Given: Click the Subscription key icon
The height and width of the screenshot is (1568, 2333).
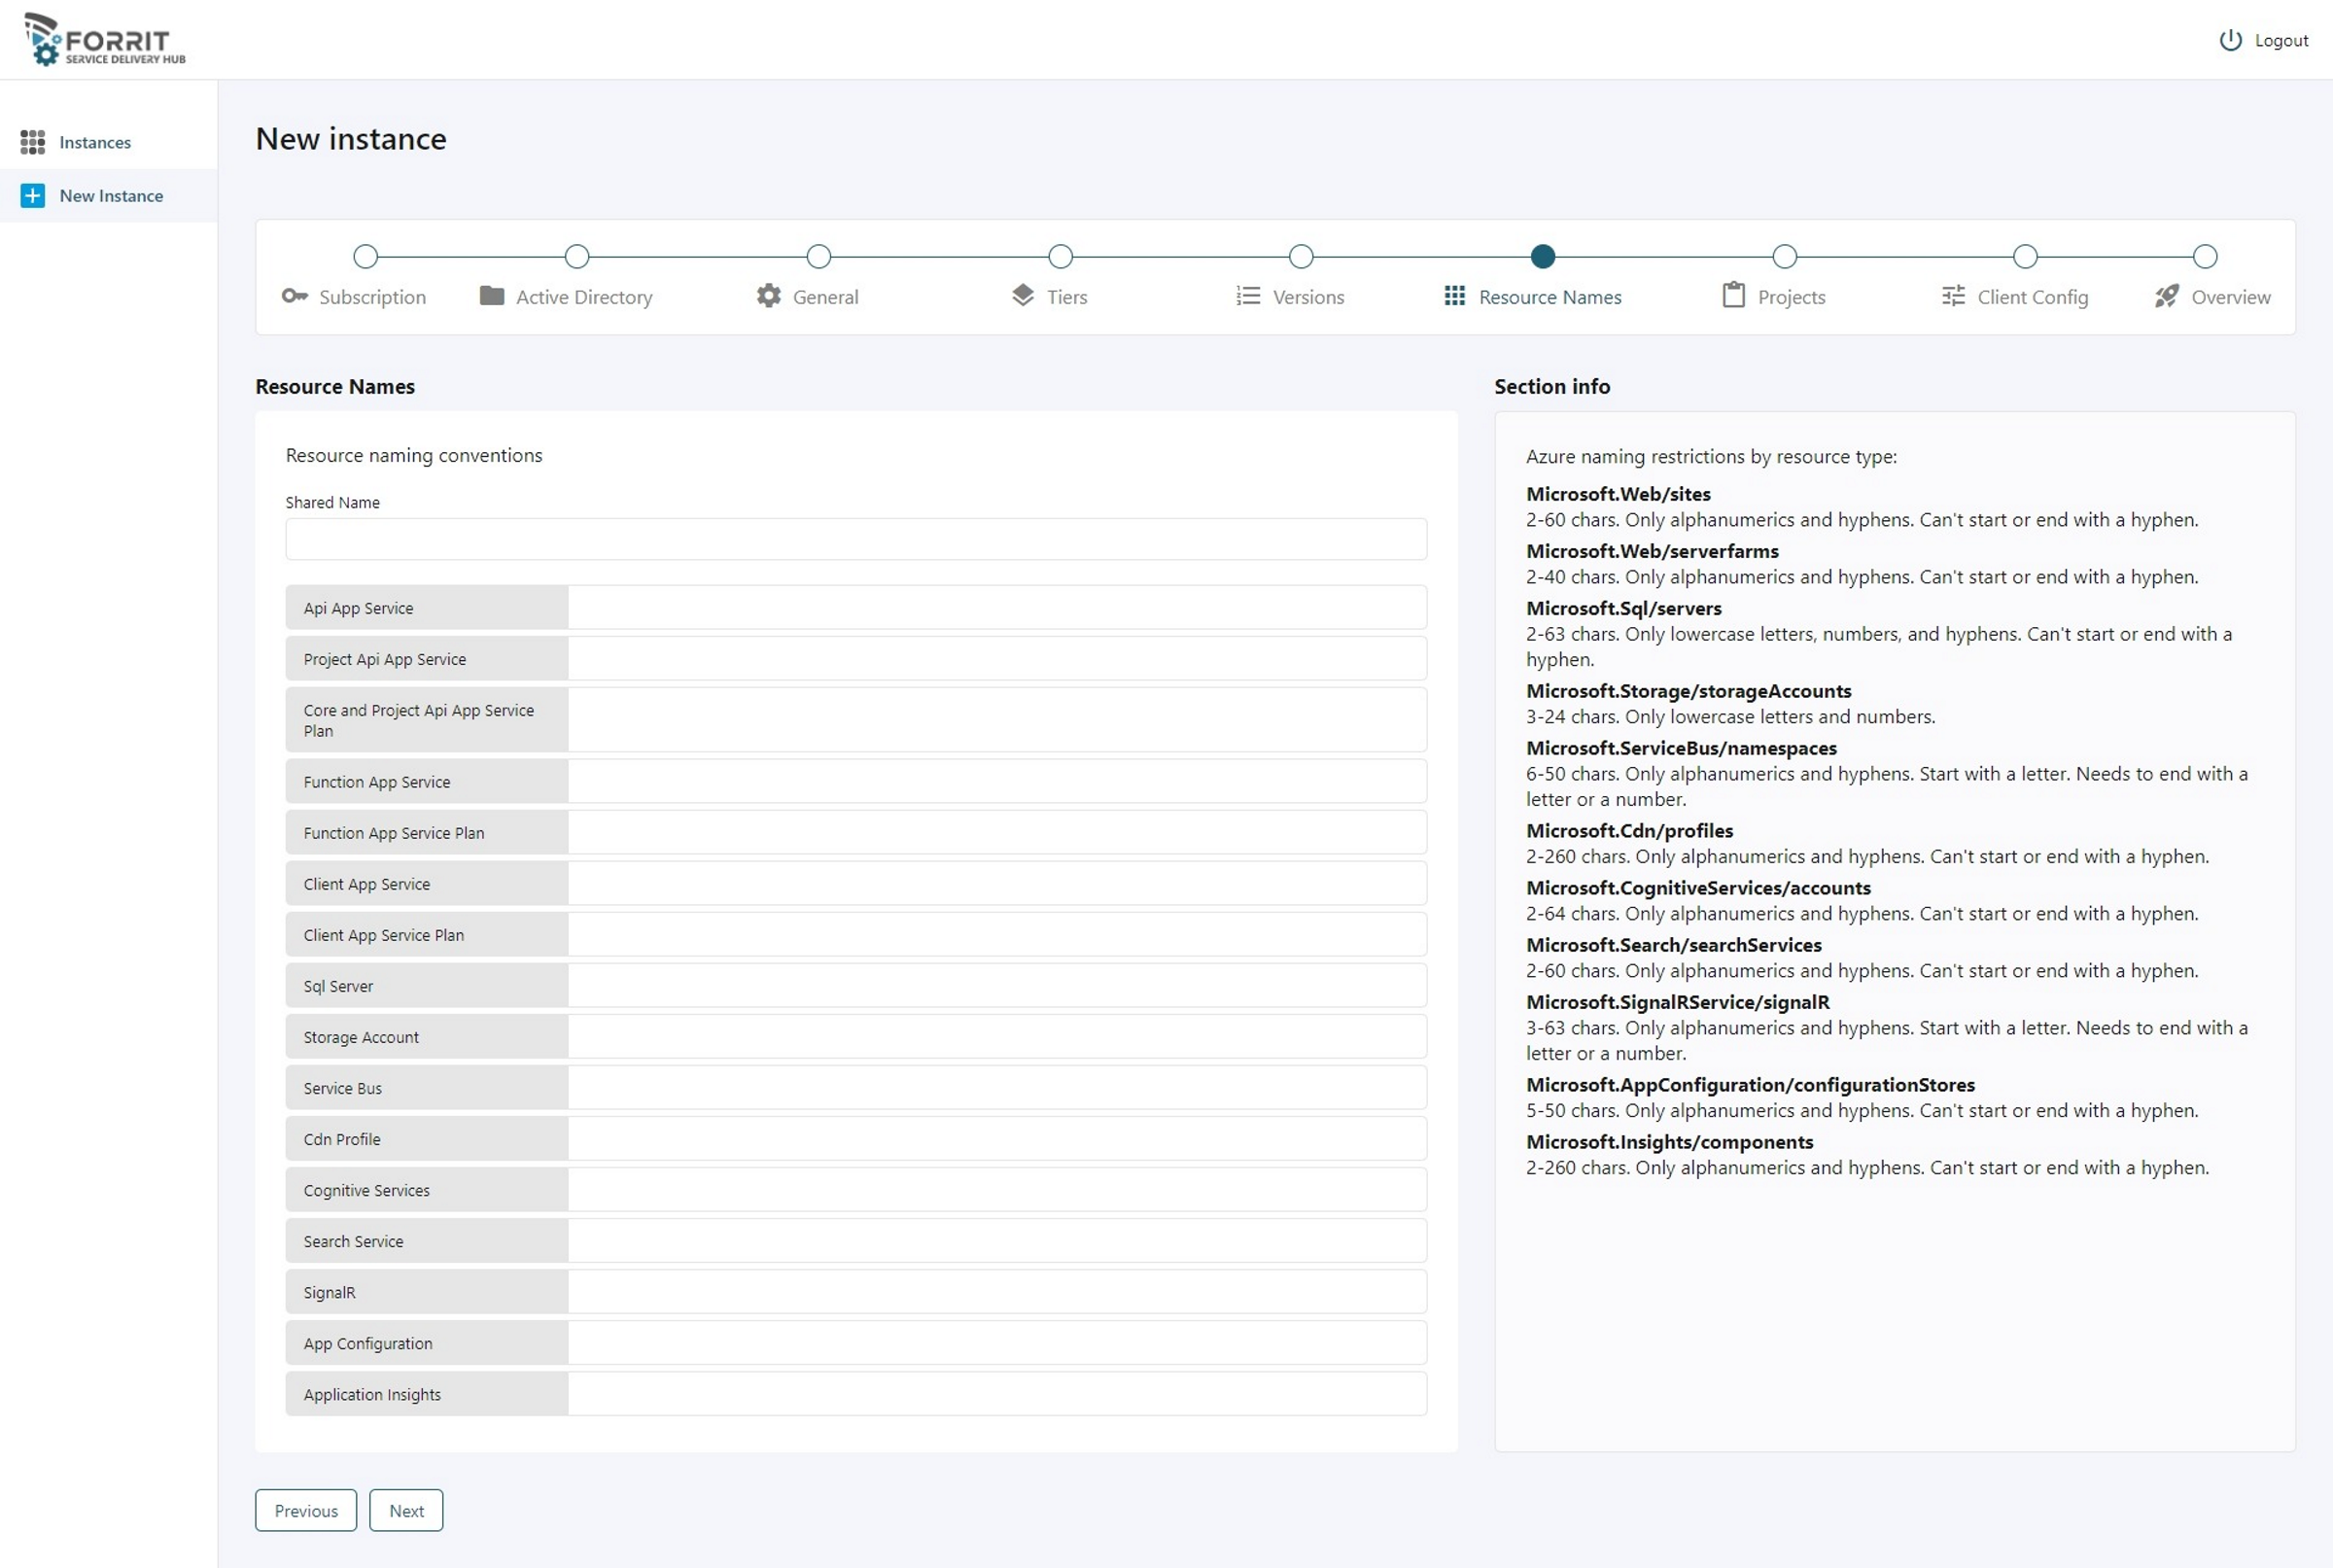Looking at the screenshot, I should pos(294,296).
